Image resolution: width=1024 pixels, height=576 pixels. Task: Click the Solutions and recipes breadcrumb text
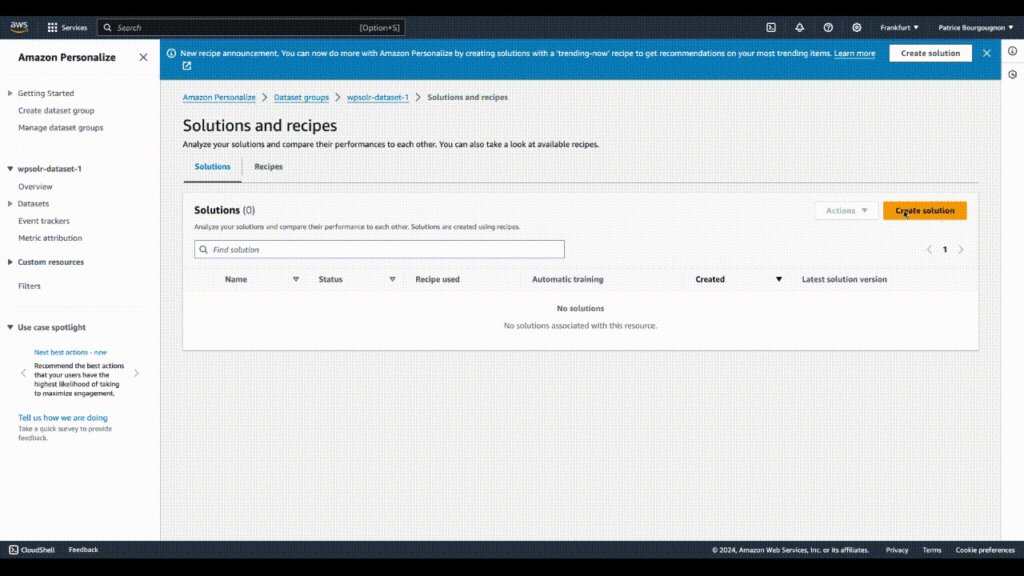[468, 97]
